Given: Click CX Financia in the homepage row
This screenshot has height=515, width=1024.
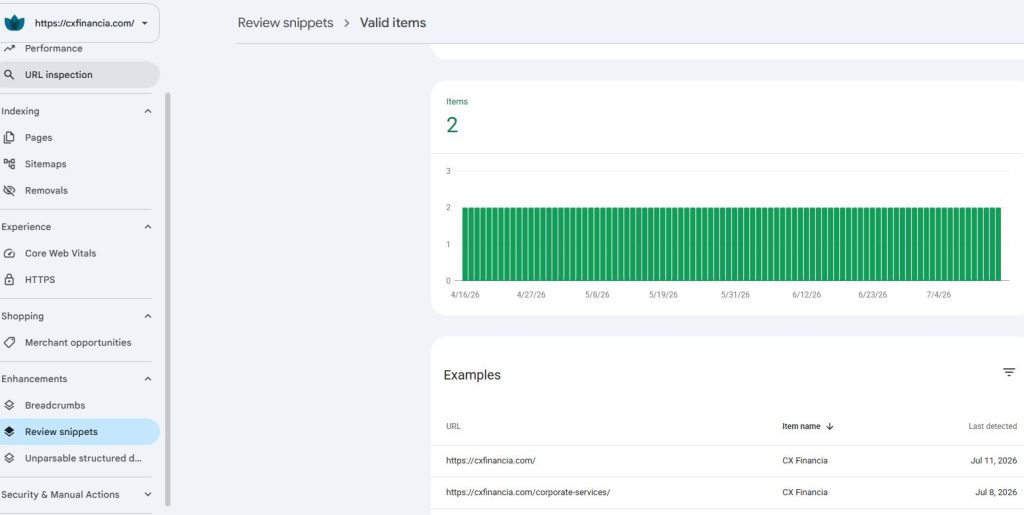Looking at the screenshot, I should [x=805, y=461].
